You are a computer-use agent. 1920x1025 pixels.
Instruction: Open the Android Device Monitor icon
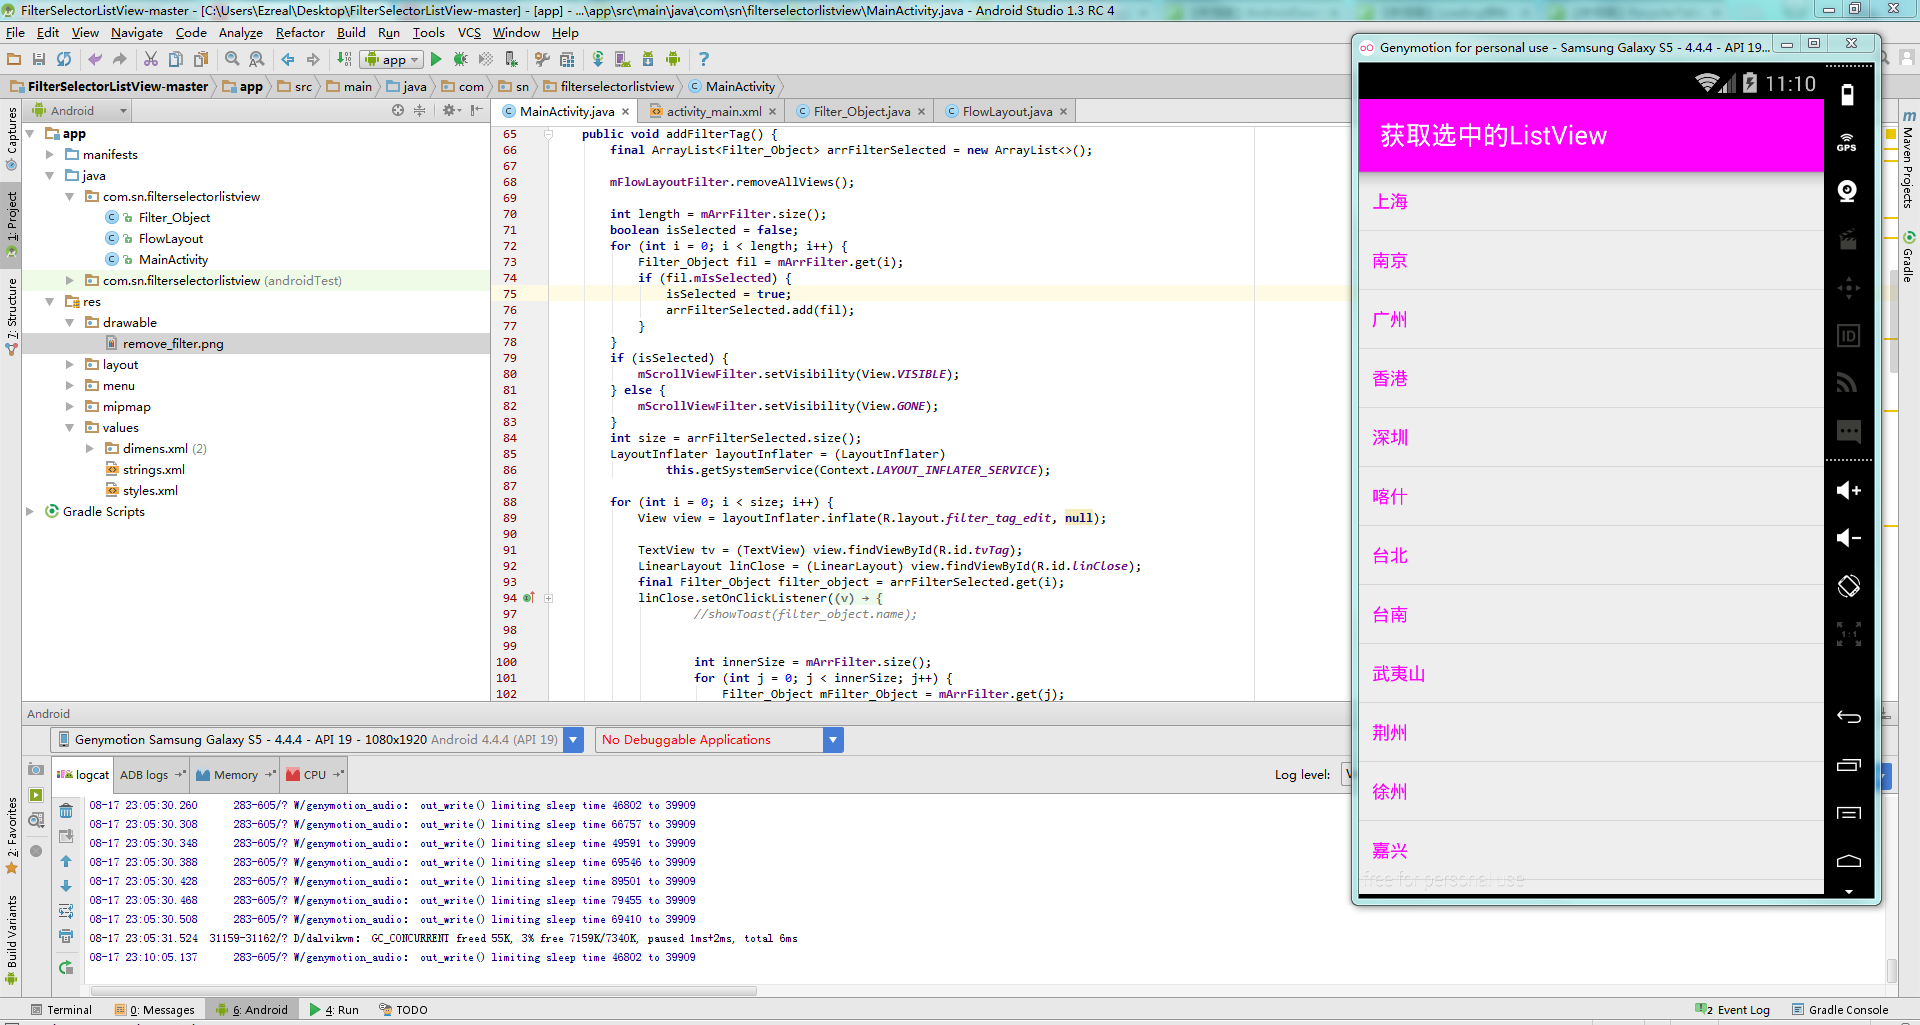coord(673,59)
